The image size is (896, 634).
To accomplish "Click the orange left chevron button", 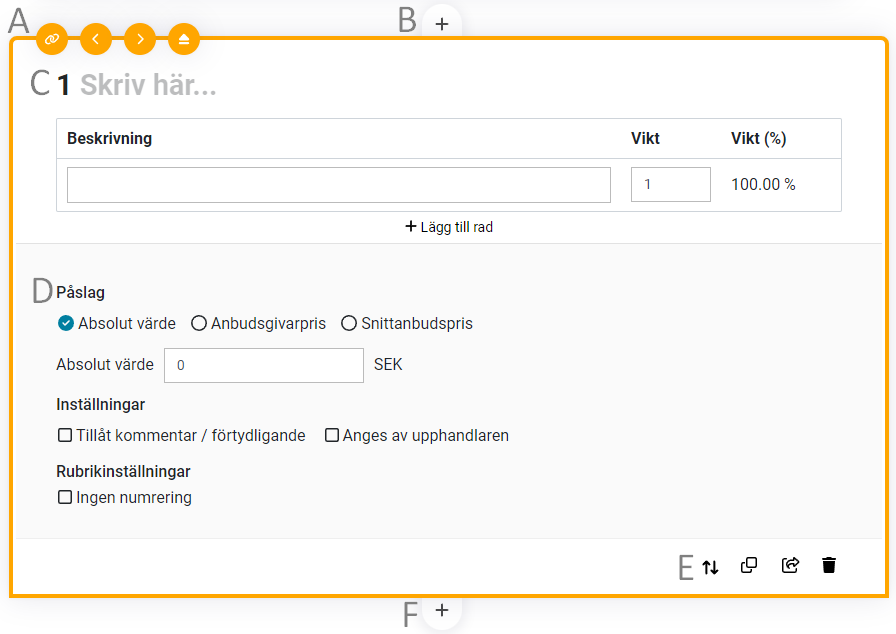I will [96, 39].
